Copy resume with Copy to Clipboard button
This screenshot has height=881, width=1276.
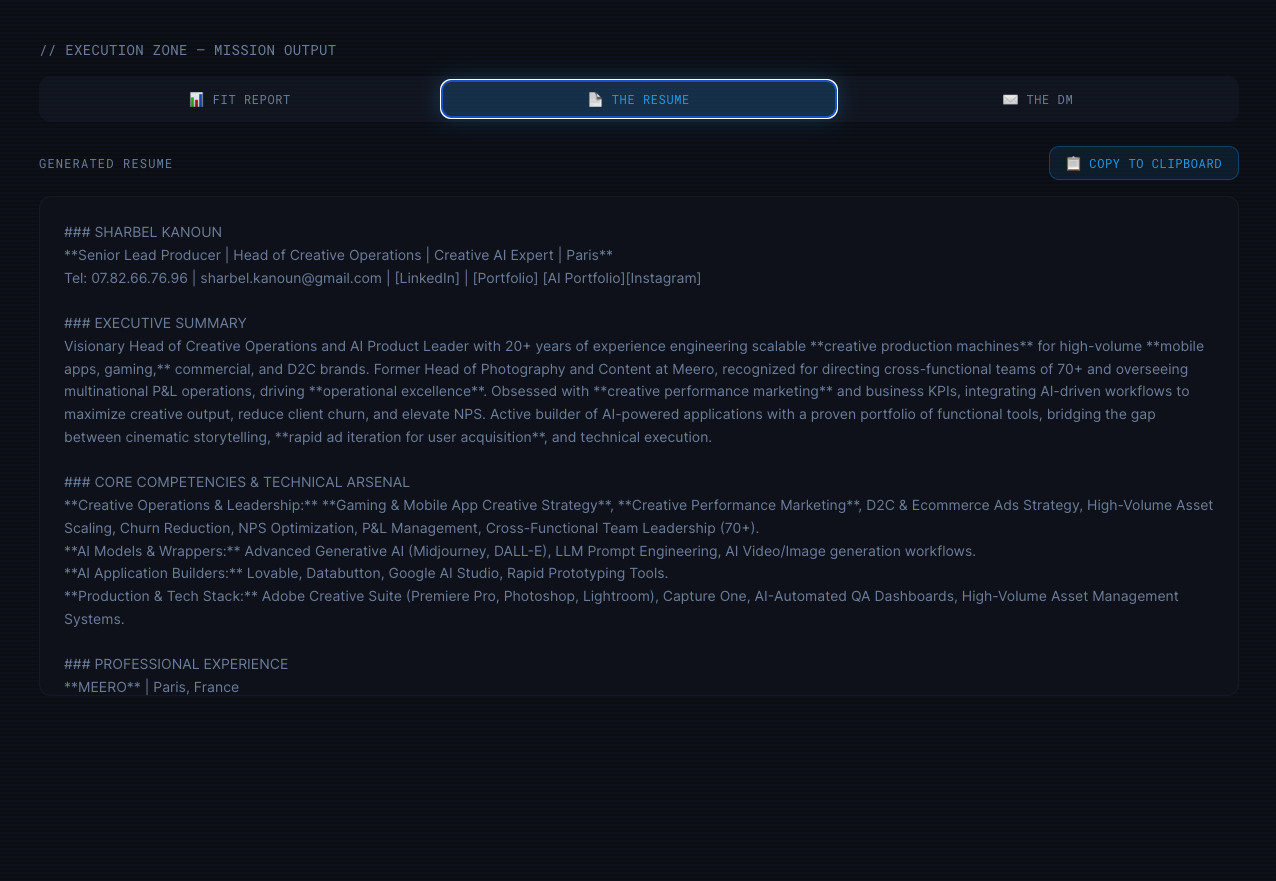point(1144,164)
